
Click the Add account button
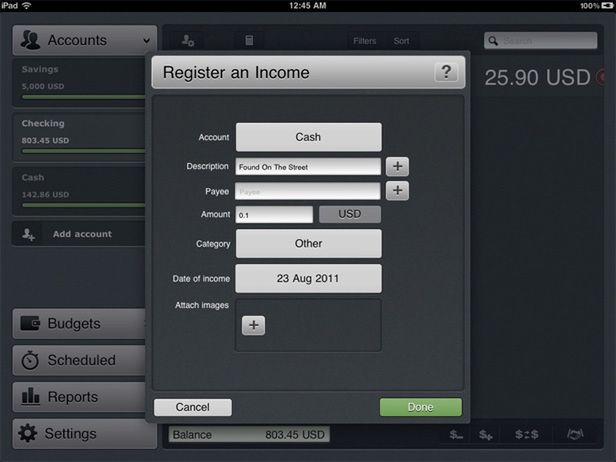(x=79, y=234)
